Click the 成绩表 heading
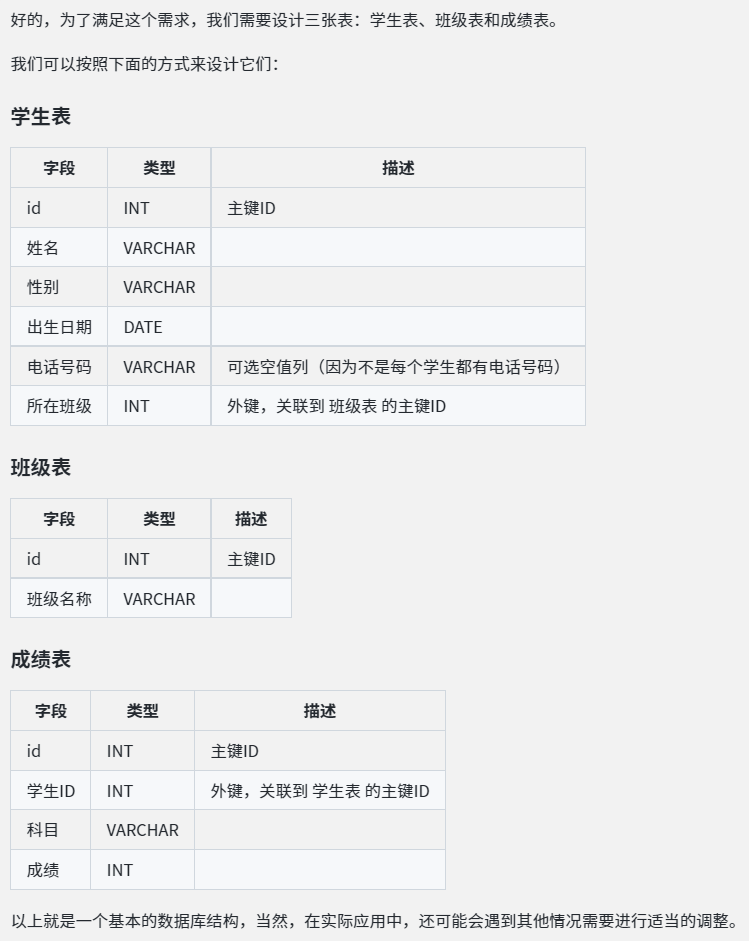 [41, 659]
